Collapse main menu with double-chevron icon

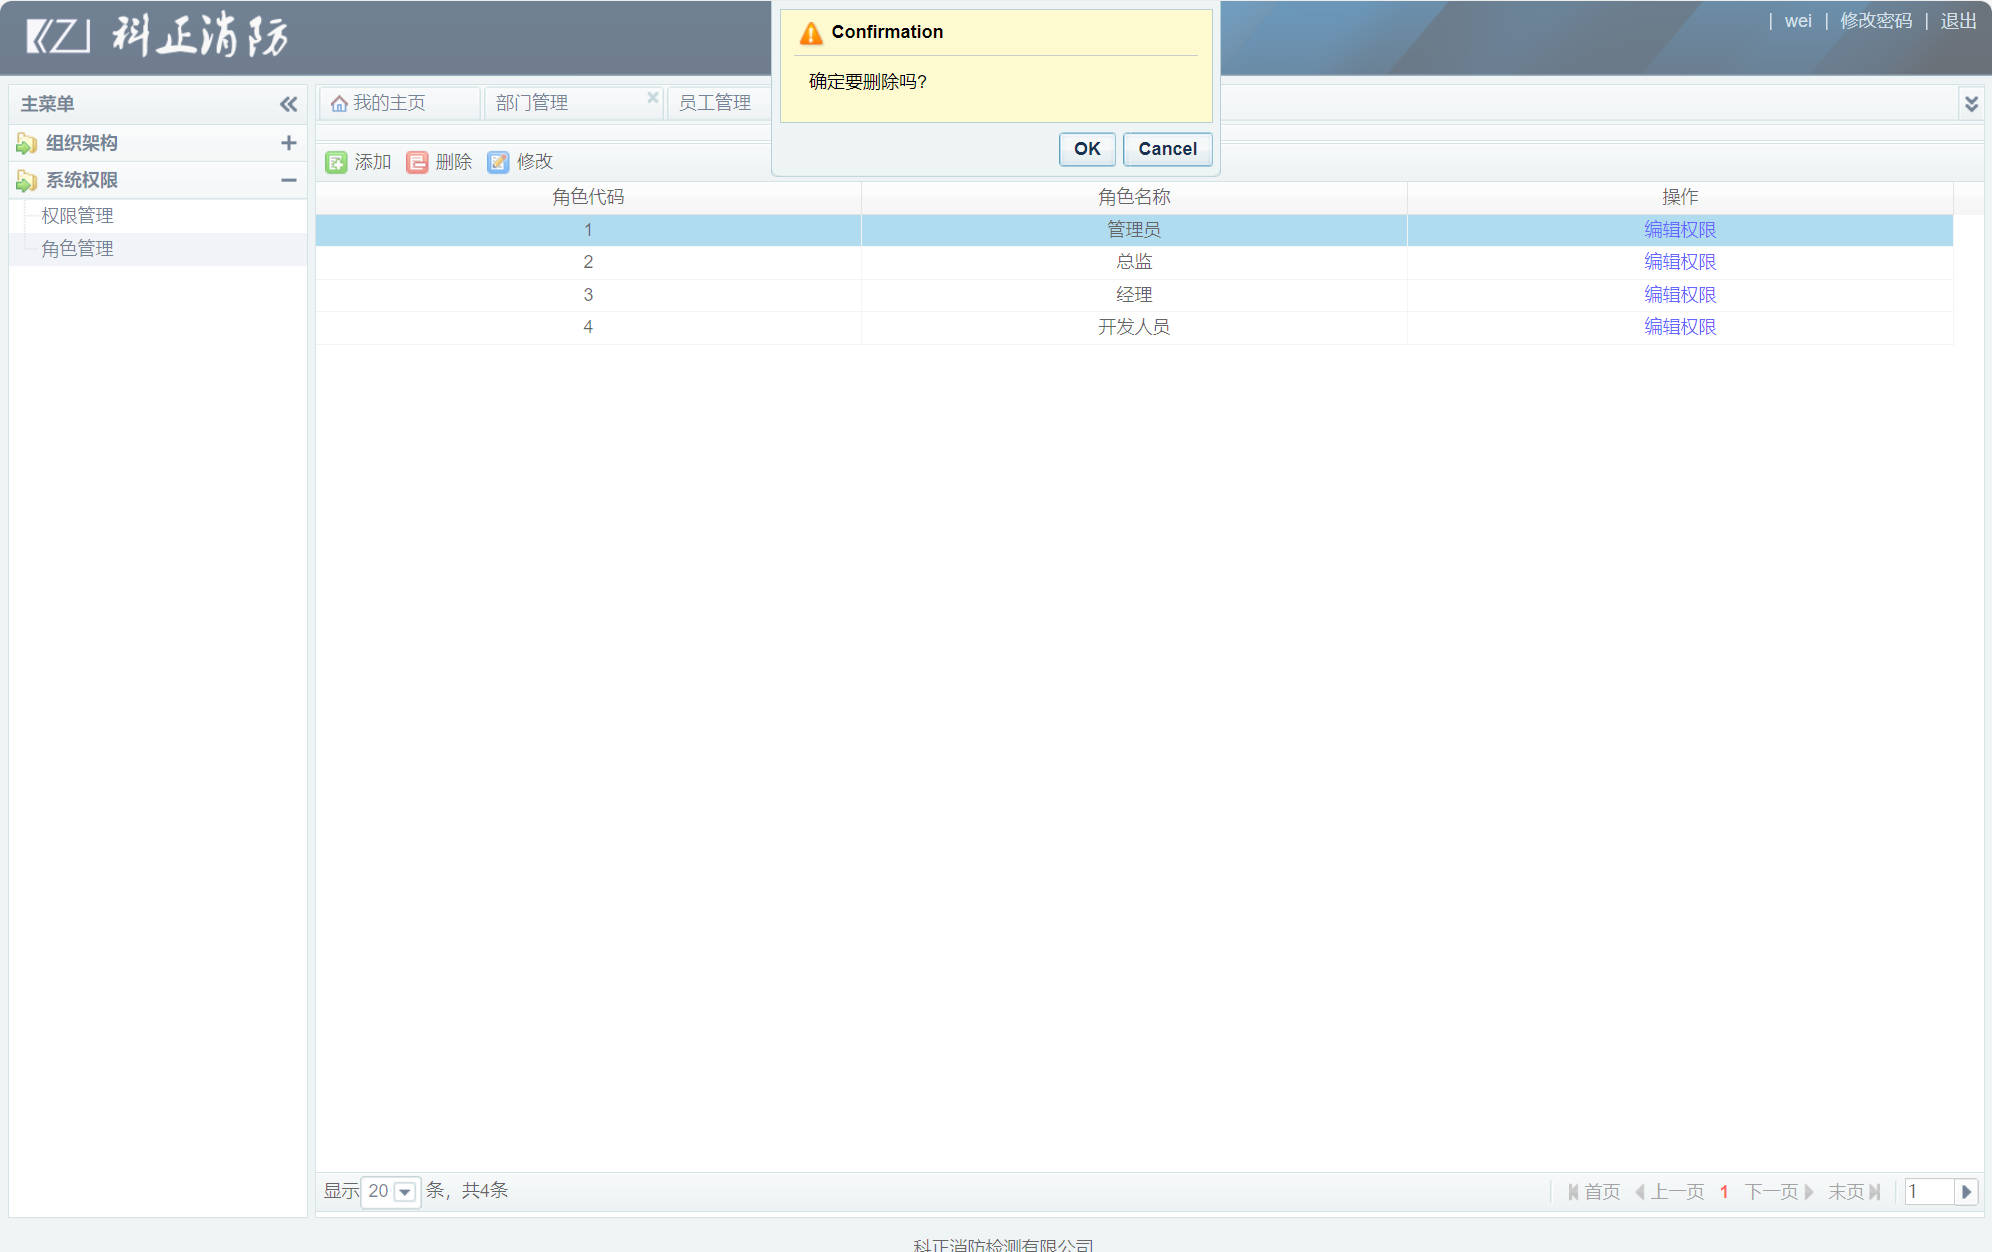(288, 104)
